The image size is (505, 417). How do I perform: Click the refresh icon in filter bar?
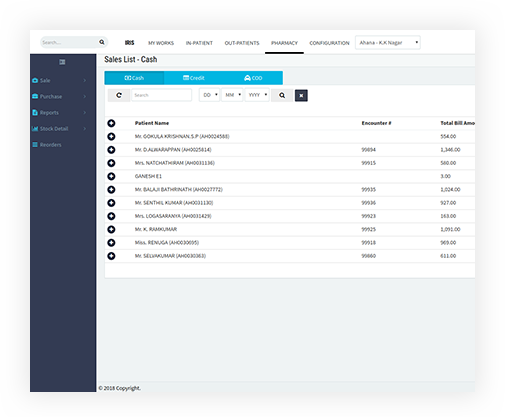(119, 95)
